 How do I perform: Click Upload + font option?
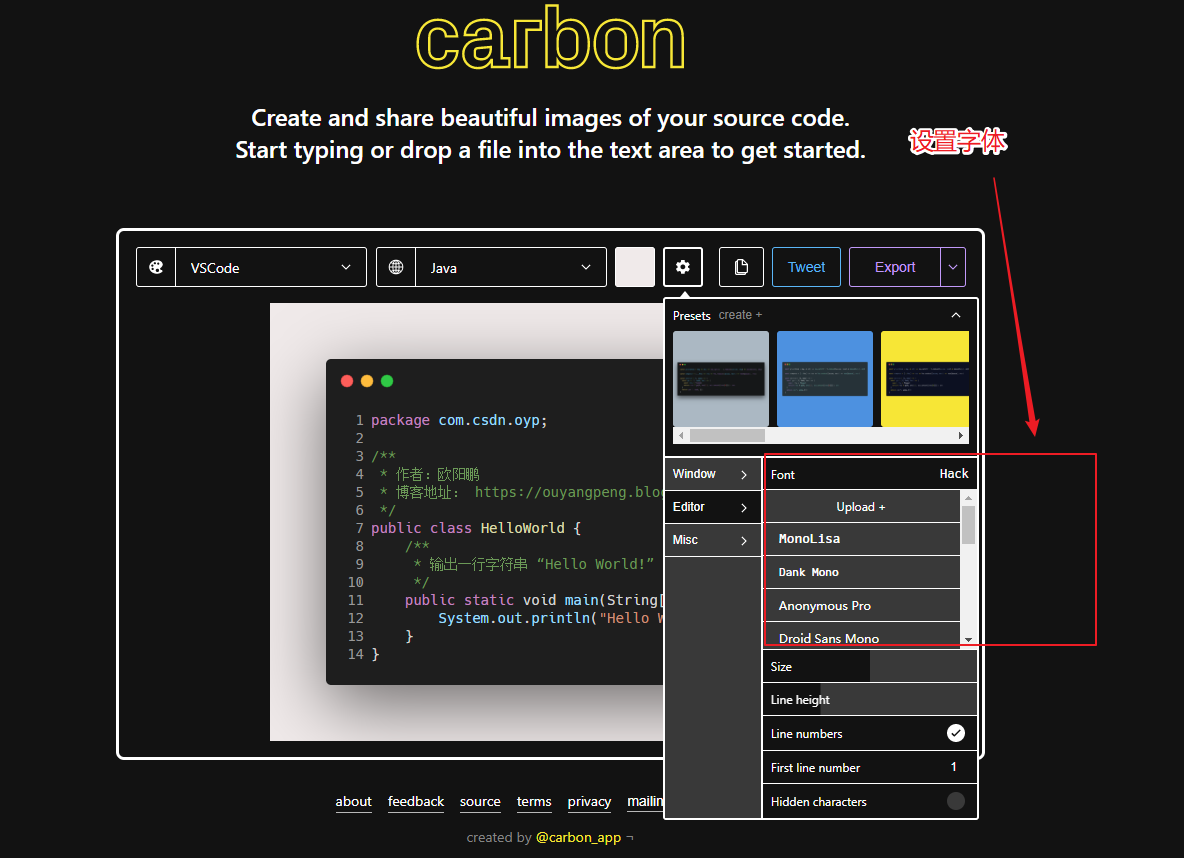point(861,508)
